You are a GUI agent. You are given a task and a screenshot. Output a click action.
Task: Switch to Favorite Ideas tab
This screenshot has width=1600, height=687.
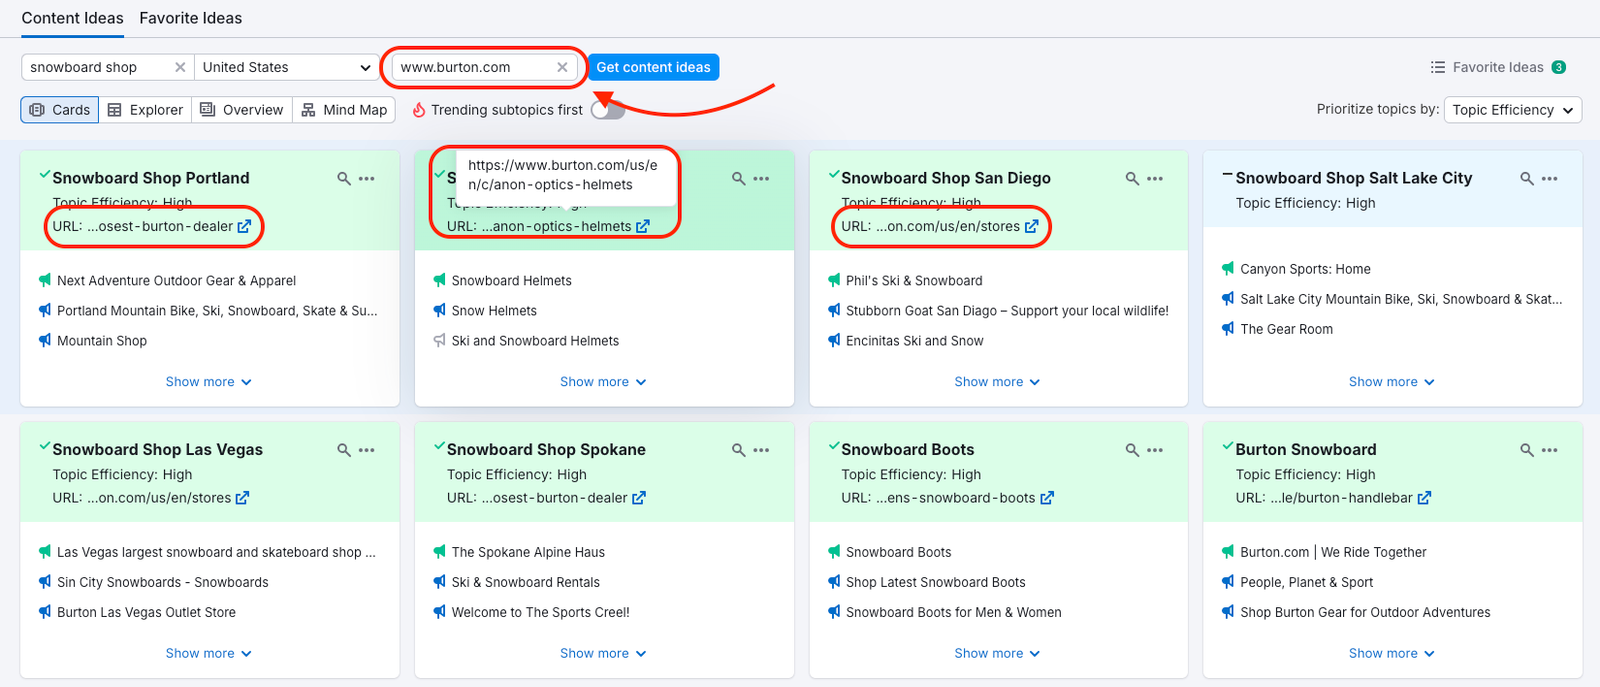coord(190,18)
